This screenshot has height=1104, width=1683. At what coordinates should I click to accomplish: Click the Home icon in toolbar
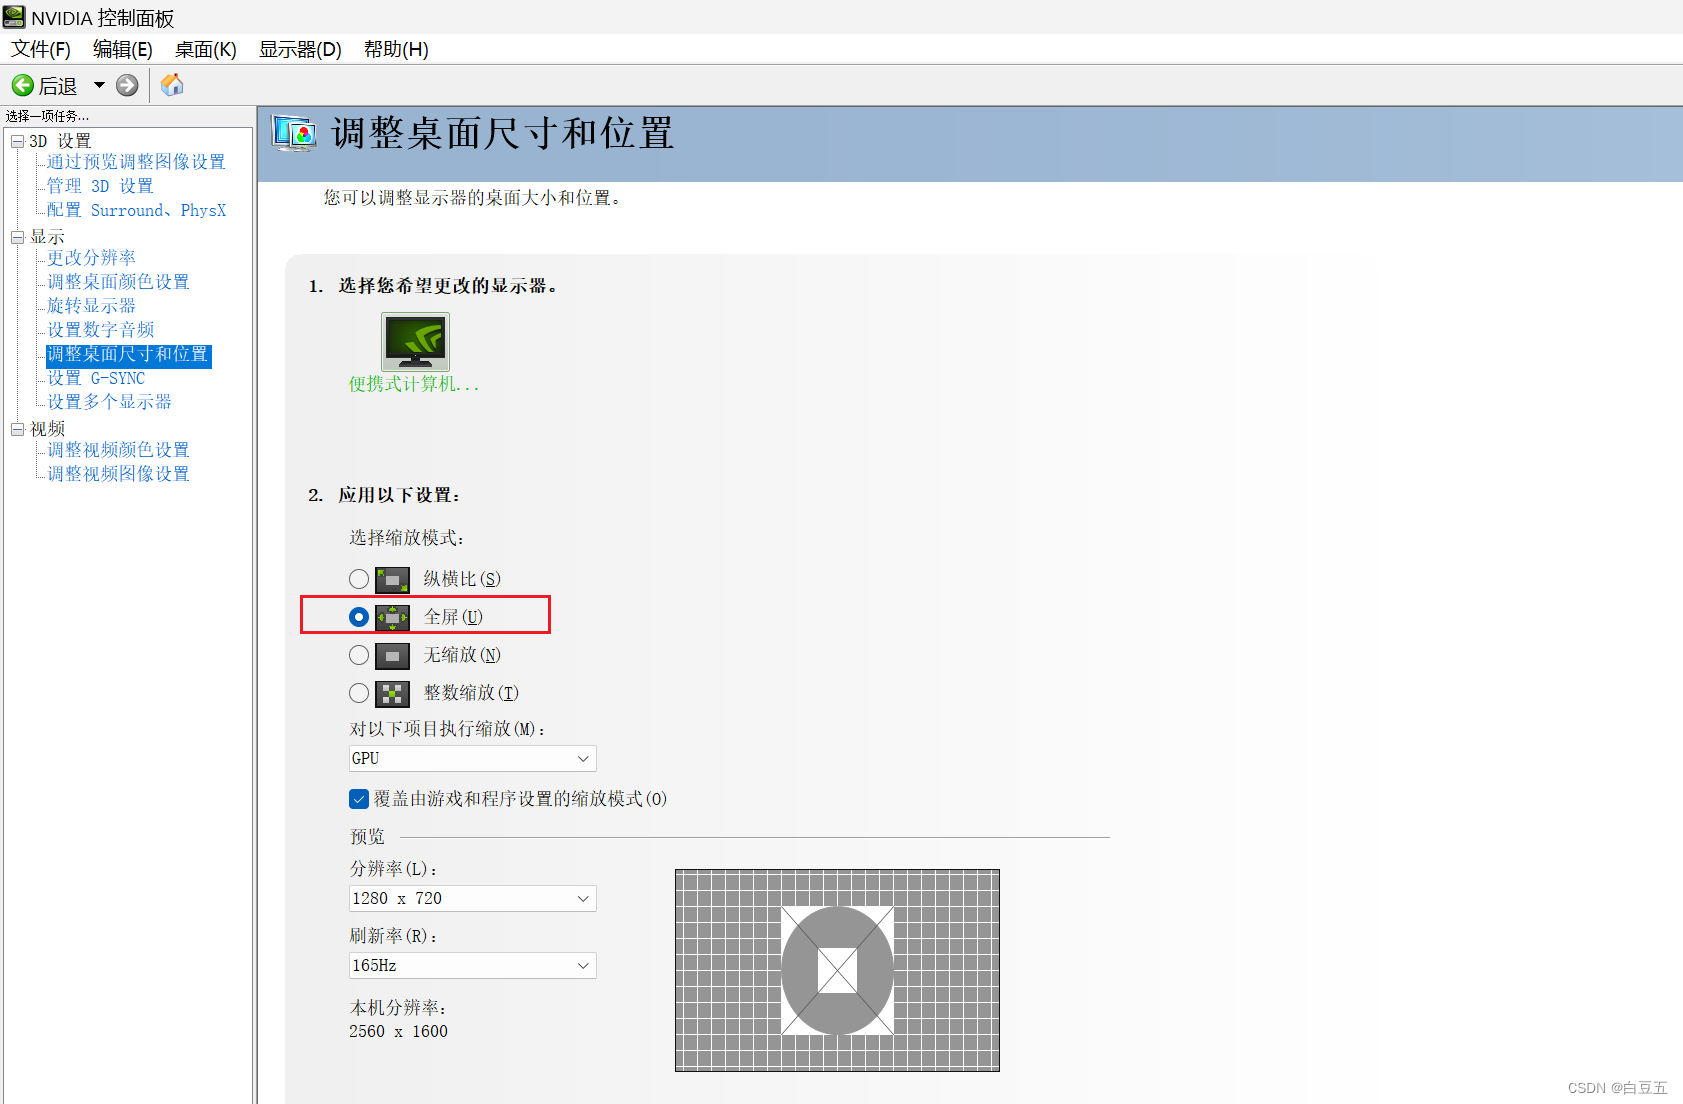172,85
